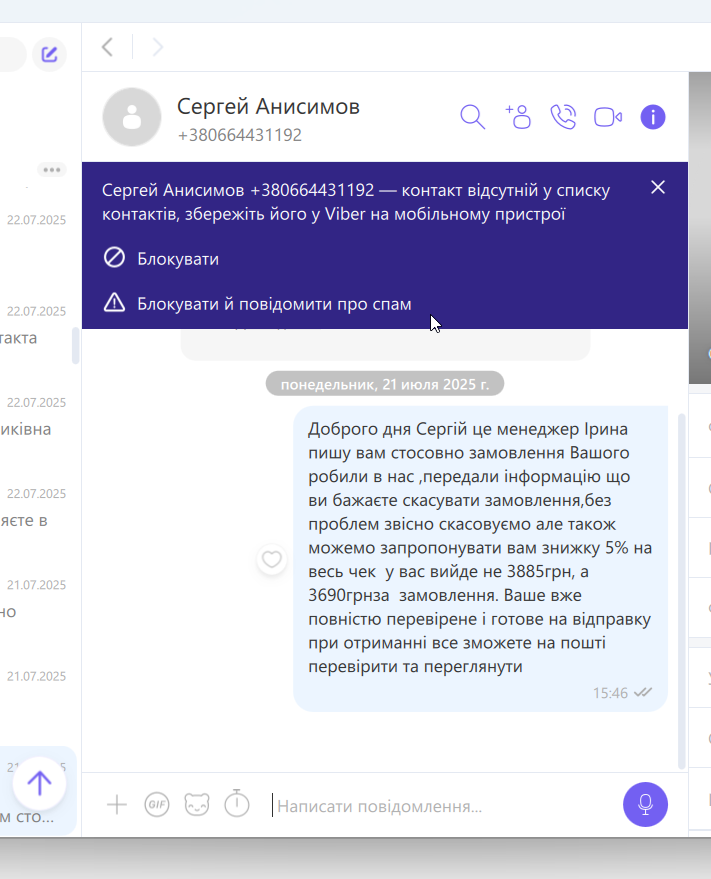711x879 pixels.
Task: Click the warning triangle spam icon
Action: coord(114,302)
